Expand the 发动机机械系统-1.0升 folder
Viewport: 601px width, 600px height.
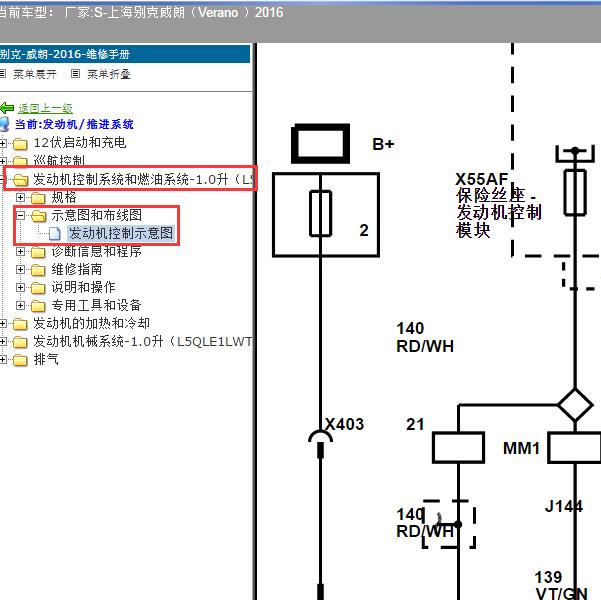pos(3,342)
